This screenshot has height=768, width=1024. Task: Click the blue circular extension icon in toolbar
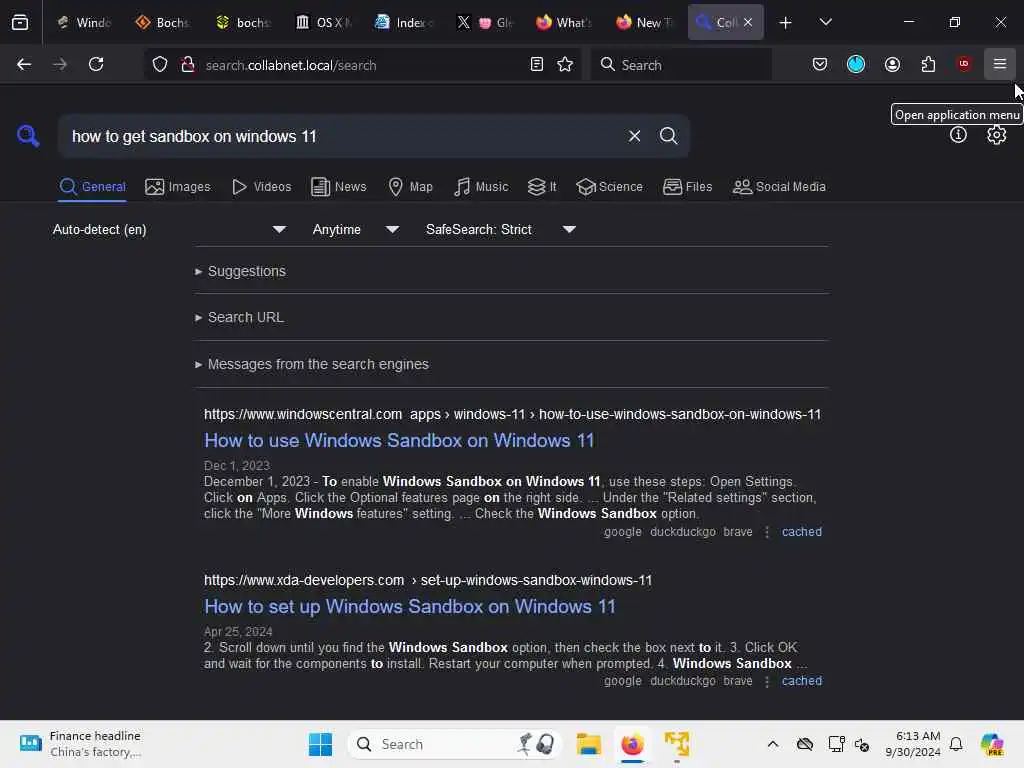pos(856,64)
